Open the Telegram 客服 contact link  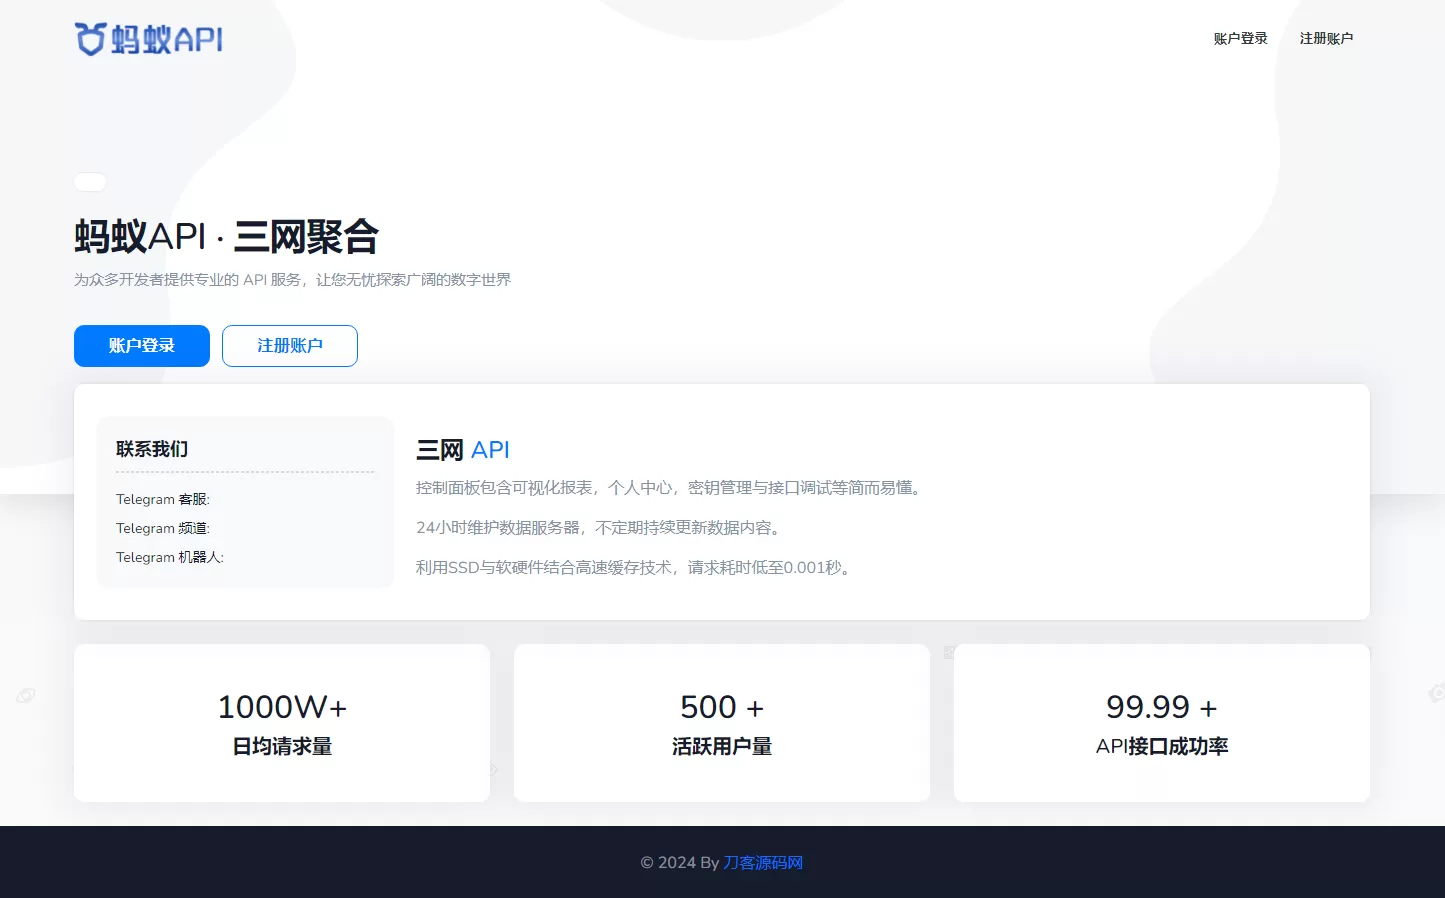(x=162, y=499)
